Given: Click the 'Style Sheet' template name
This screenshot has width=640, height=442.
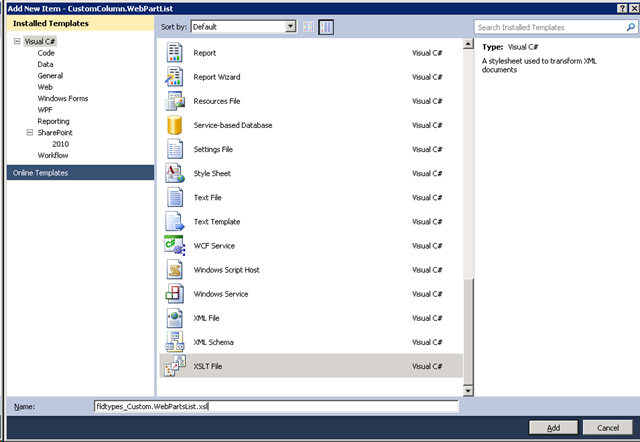Looking at the screenshot, I should pyautogui.click(x=212, y=173).
